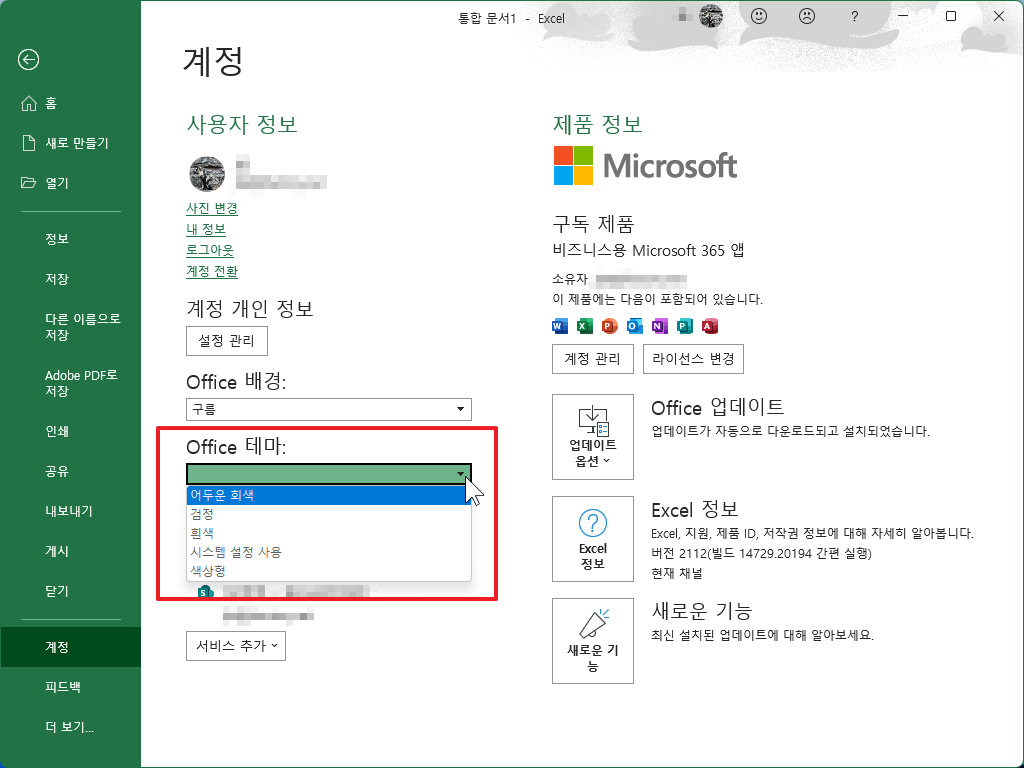Viewport: 1024px width, 768px height.
Task: Click the Publisher app icon
Action: point(684,326)
